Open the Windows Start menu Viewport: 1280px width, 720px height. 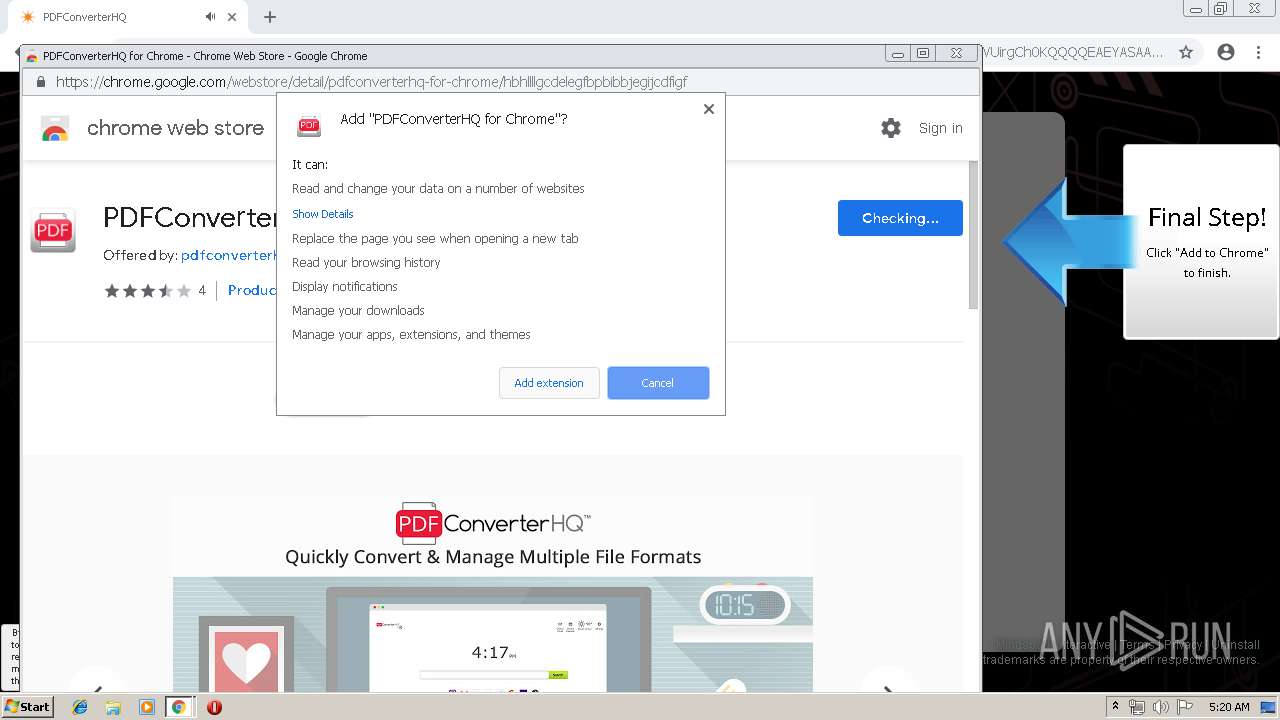click(x=28, y=707)
